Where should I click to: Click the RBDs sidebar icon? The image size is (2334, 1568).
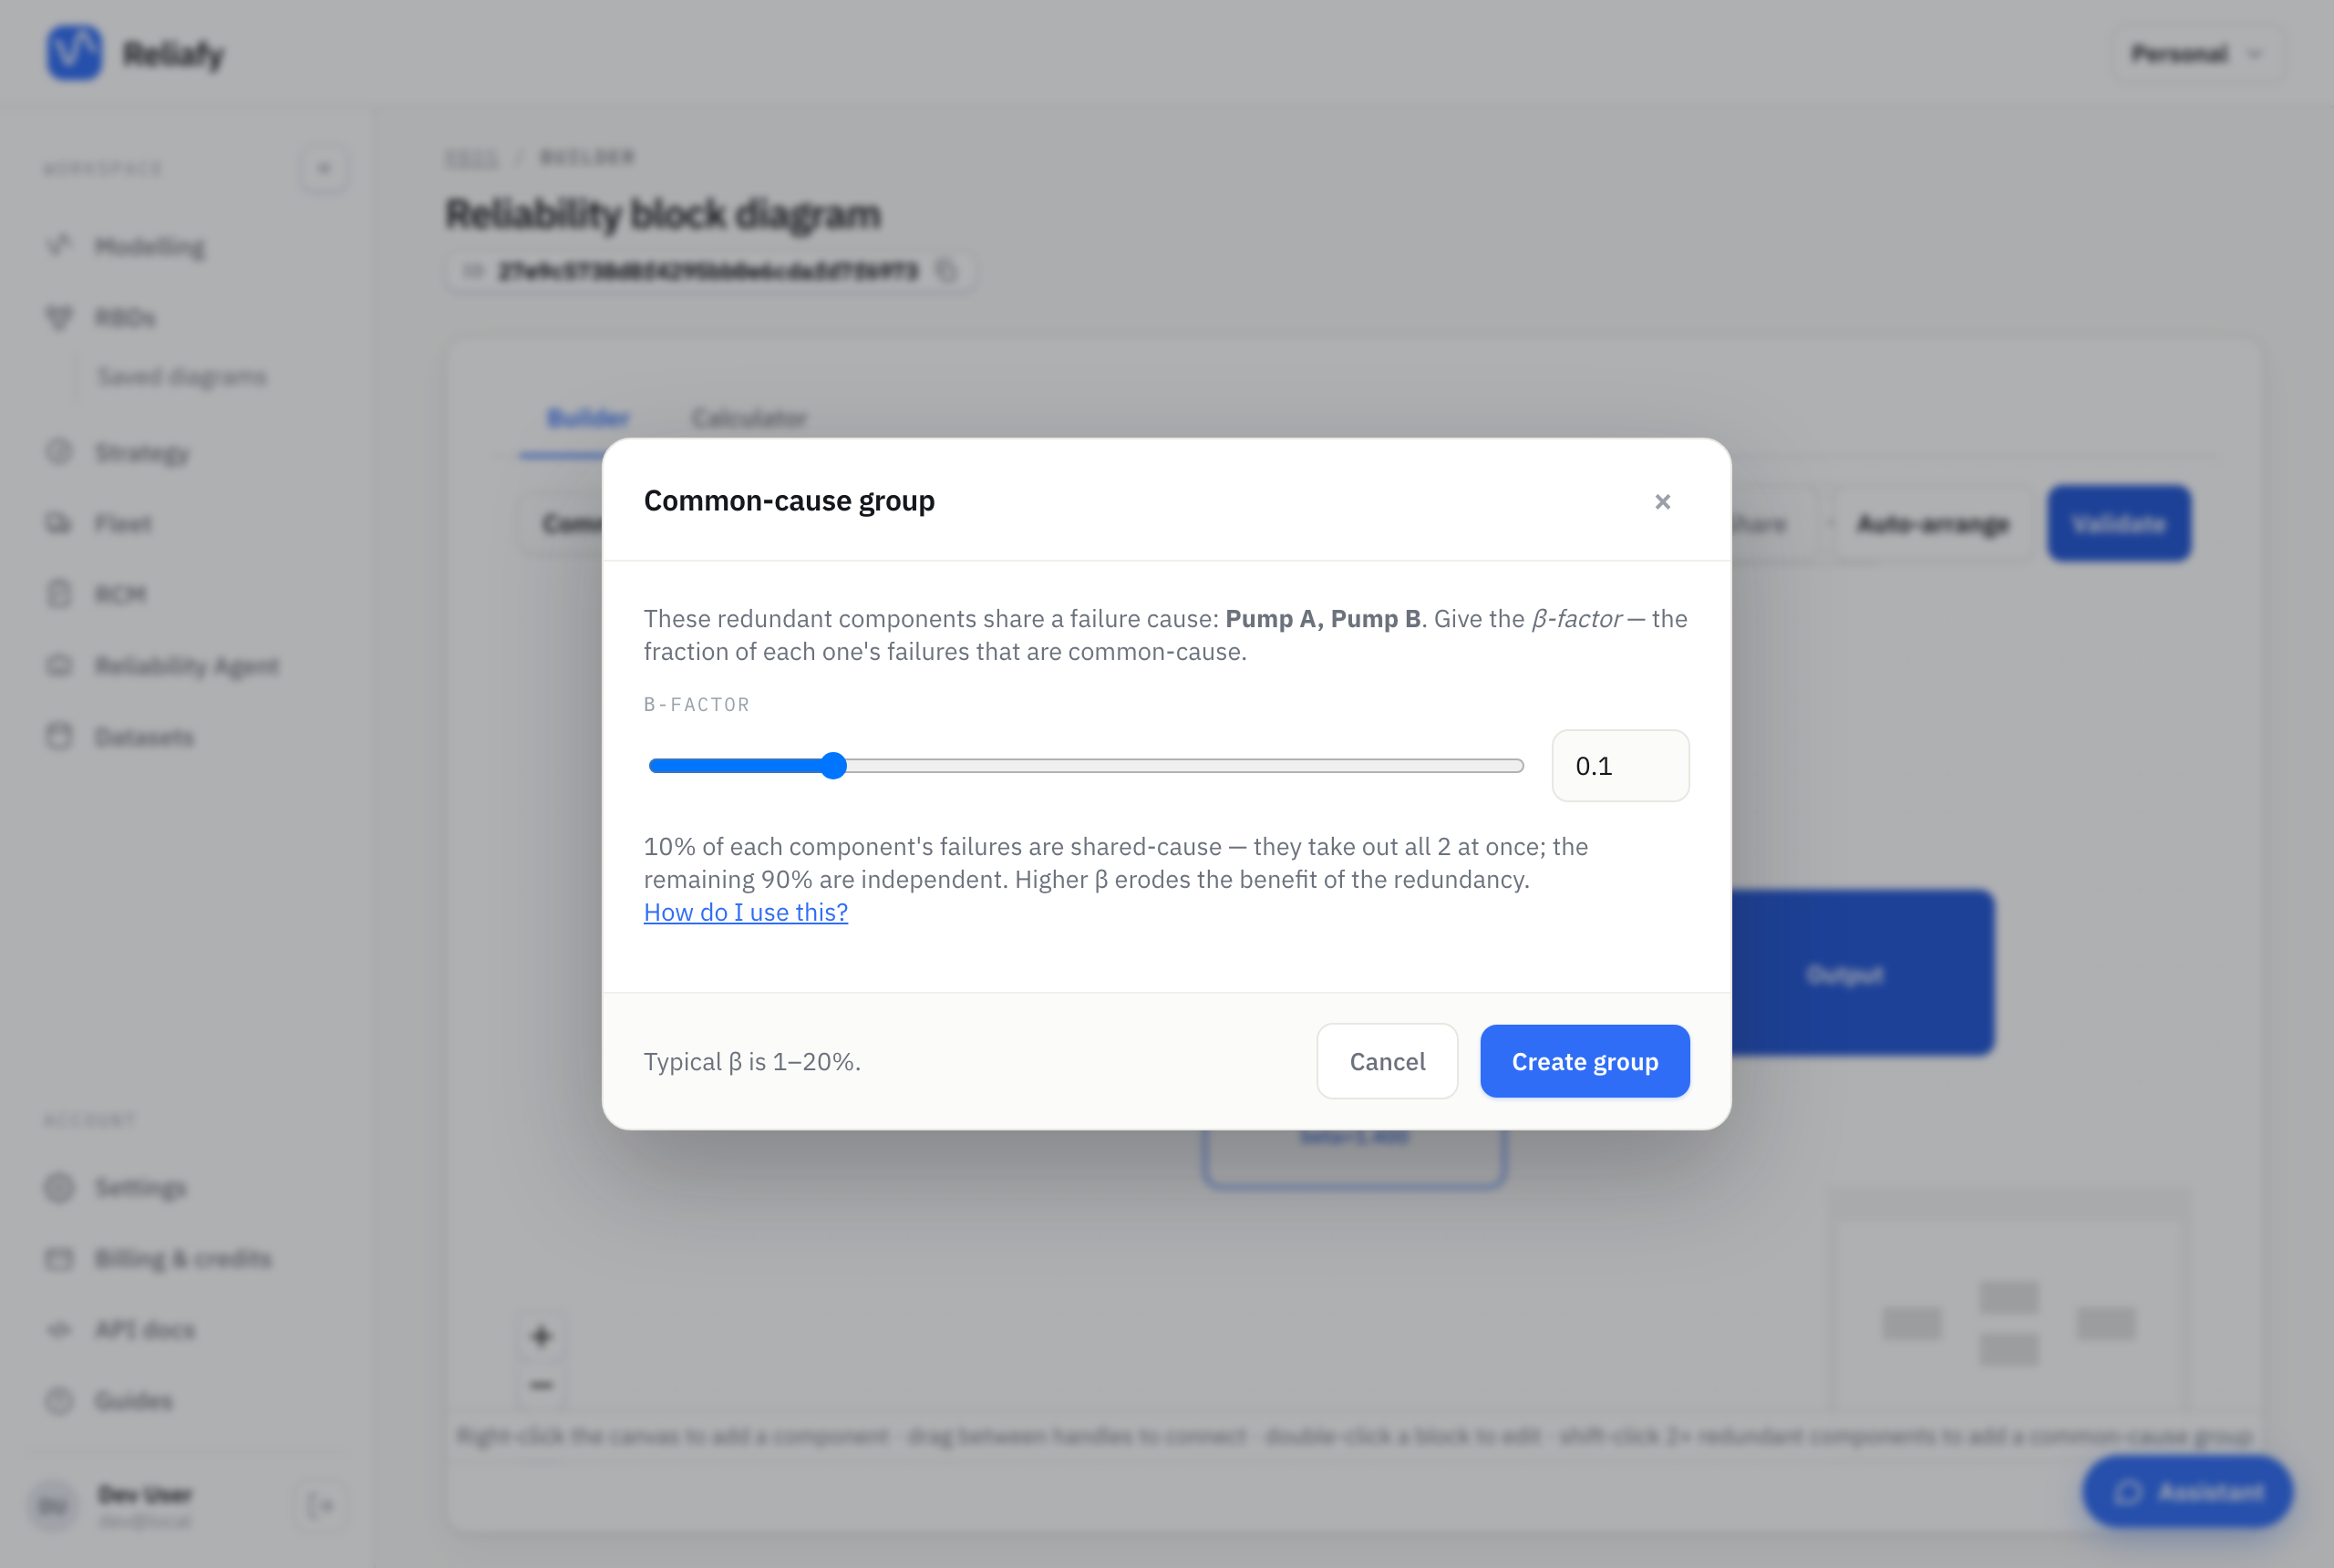tap(59, 317)
